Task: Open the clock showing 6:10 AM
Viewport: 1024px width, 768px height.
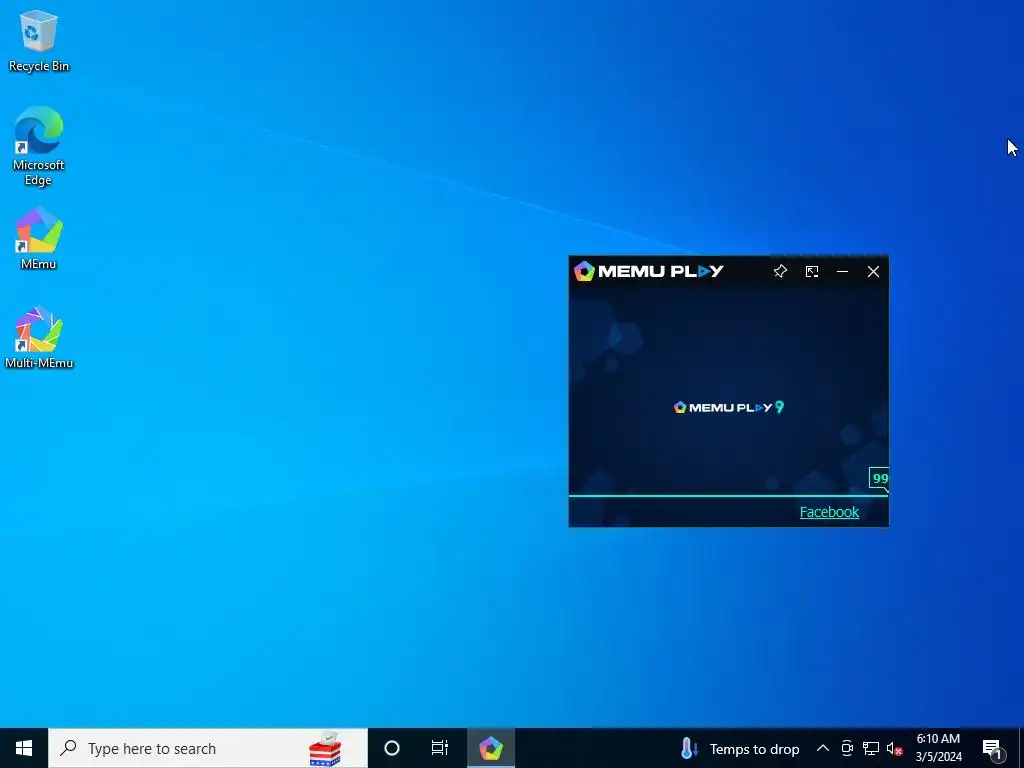Action: (x=938, y=748)
